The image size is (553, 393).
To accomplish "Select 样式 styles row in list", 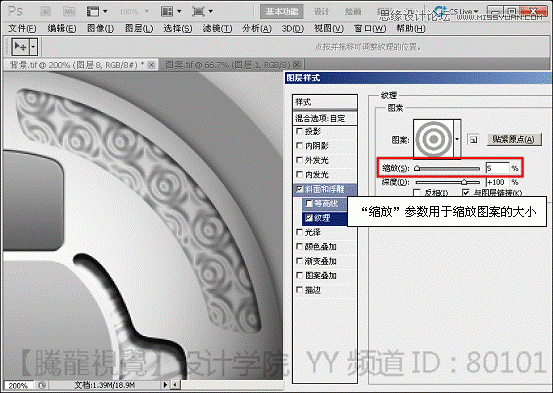I will tap(325, 102).
